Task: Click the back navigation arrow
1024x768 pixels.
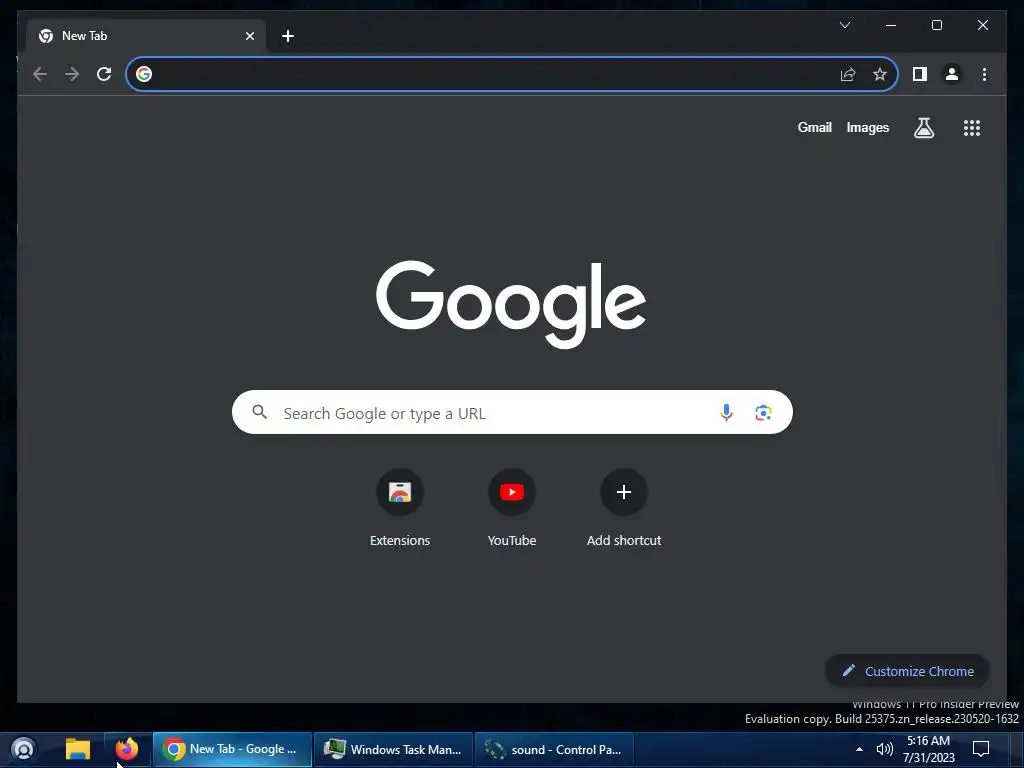Action: 40,74
